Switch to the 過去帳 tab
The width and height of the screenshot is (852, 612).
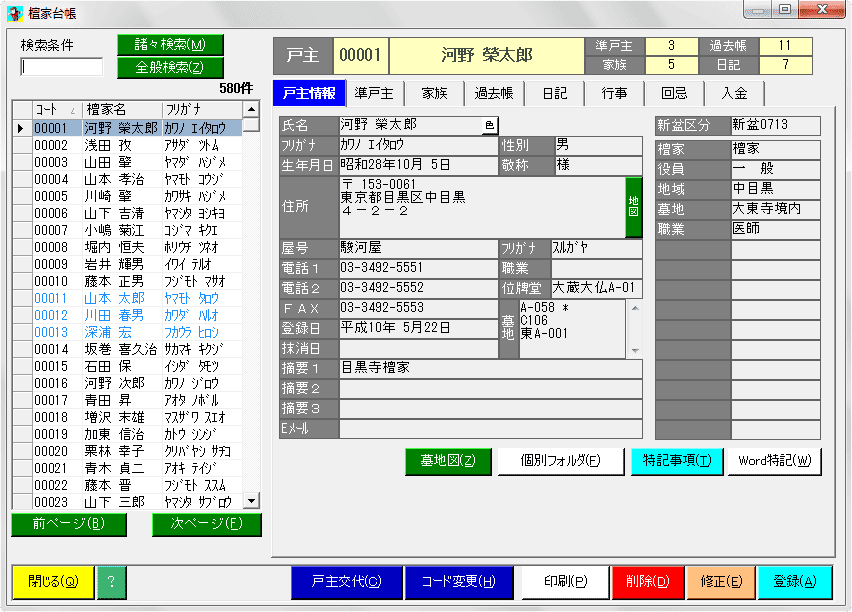pyautogui.click(x=494, y=93)
